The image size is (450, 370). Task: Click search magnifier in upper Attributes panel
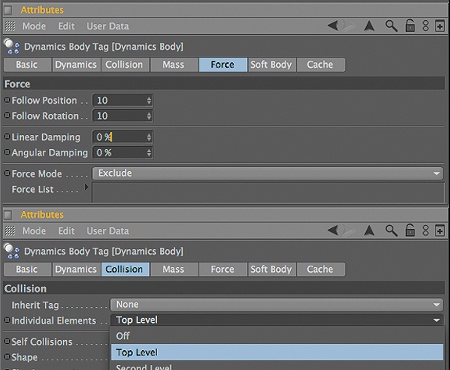click(x=391, y=26)
